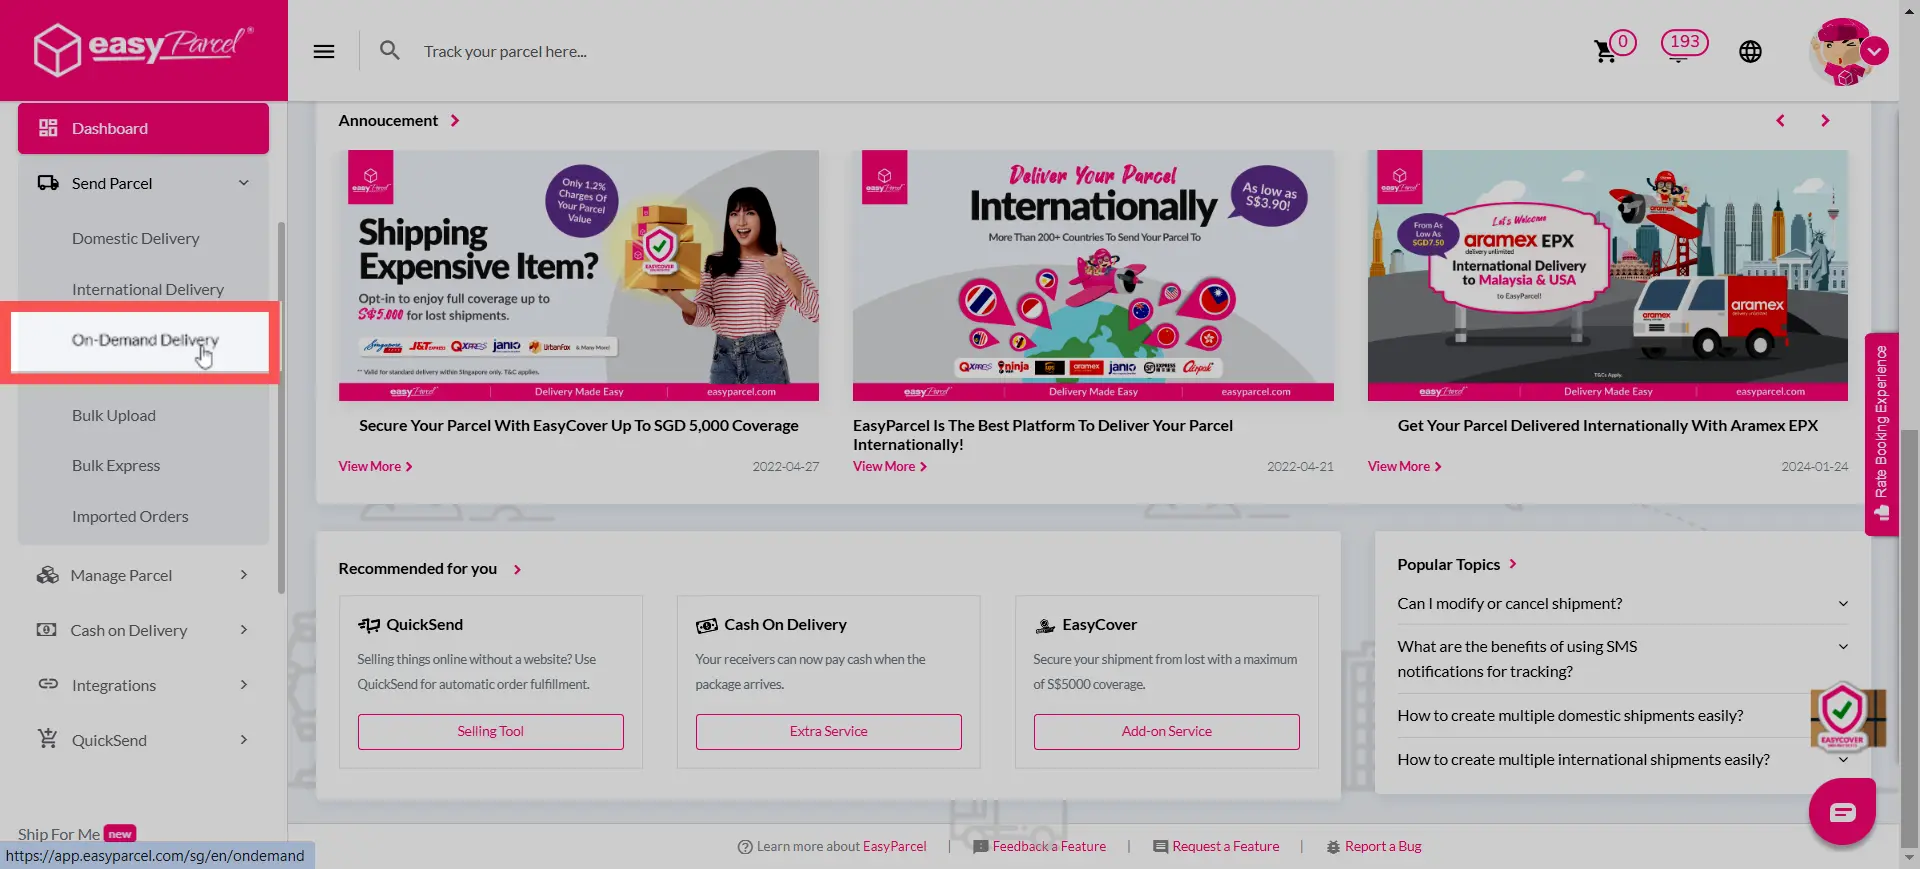The height and width of the screenshot is (869, 1920).
Task: Open the Aramex EPX banner
Action: point(1608,275)
